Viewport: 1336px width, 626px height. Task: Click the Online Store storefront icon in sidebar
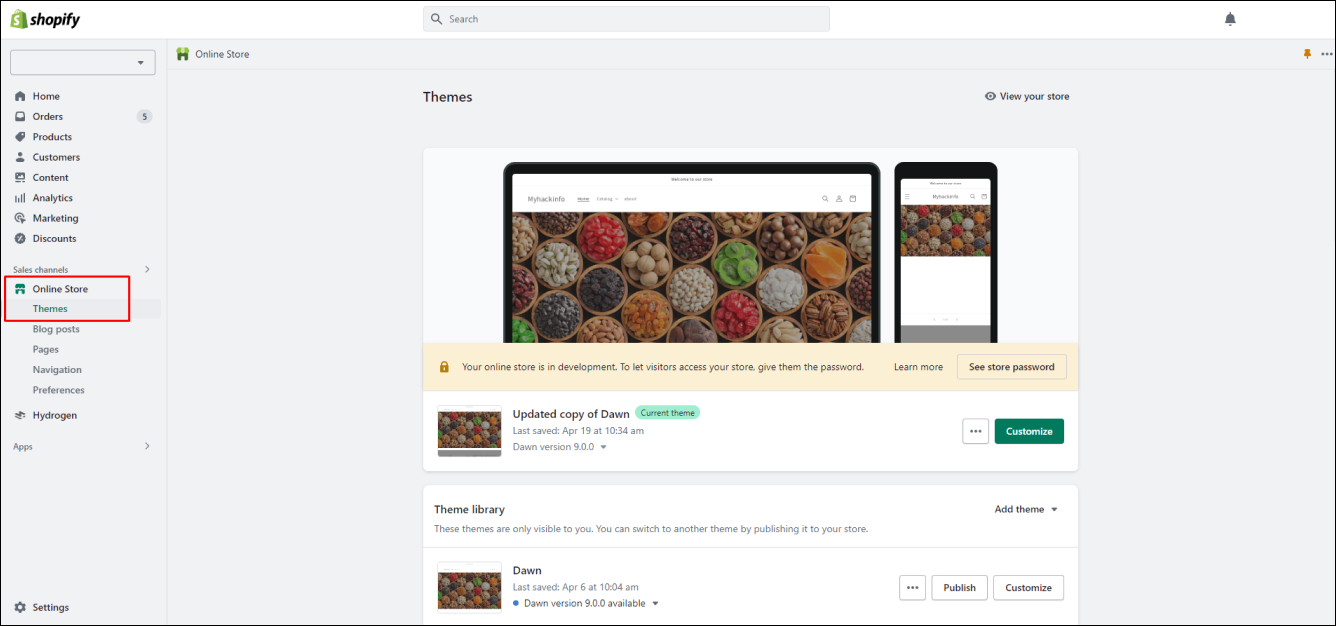[20, 289]
